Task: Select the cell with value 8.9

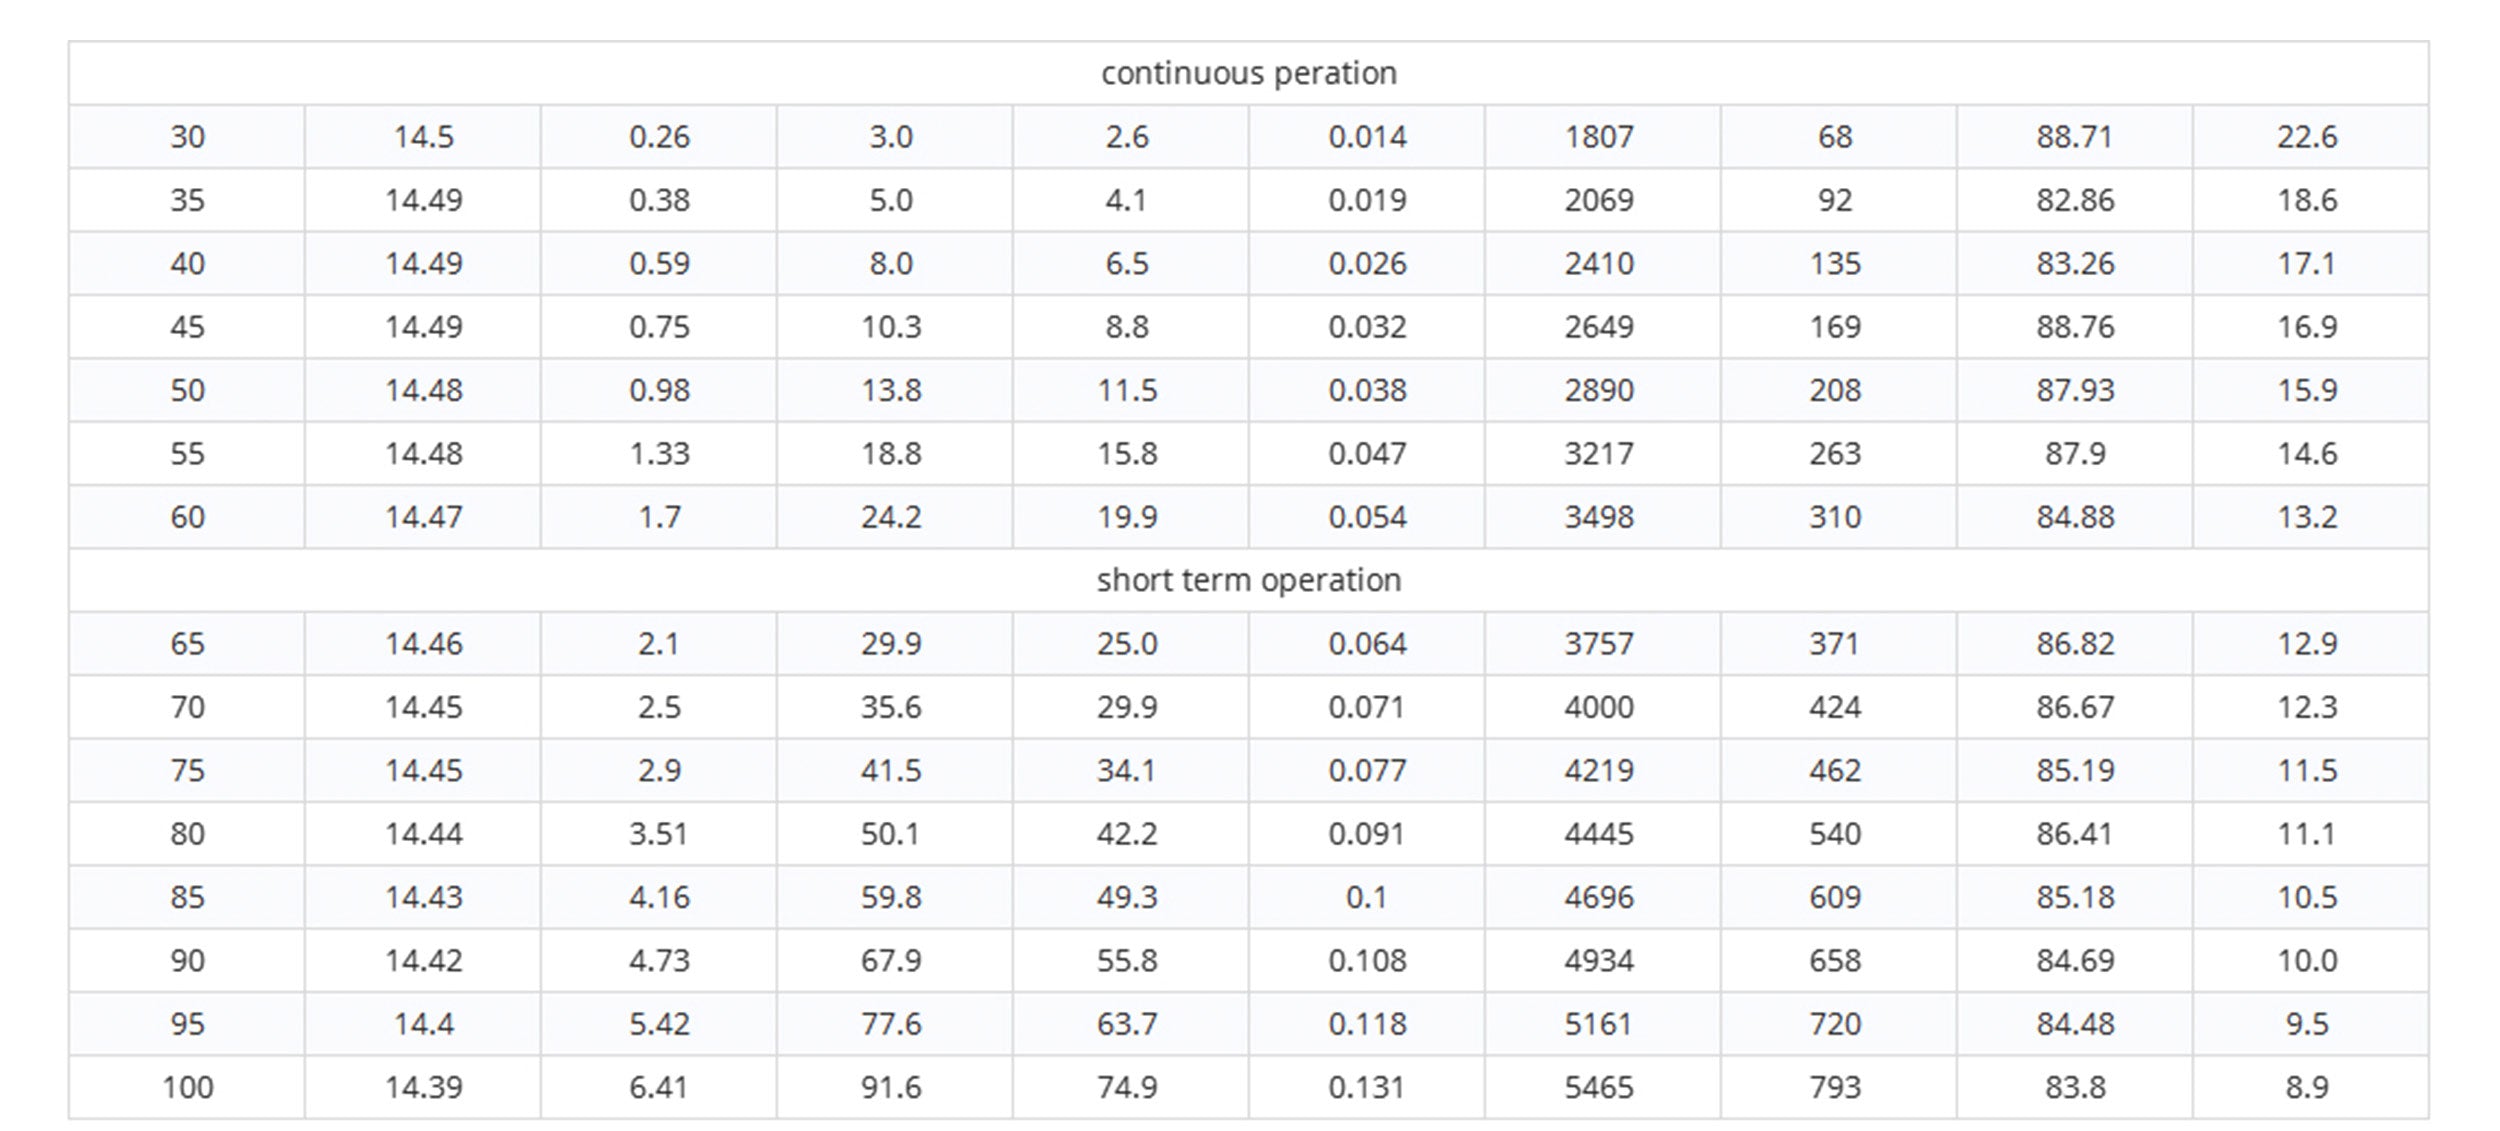Action: click(x=2307, y=1087)
